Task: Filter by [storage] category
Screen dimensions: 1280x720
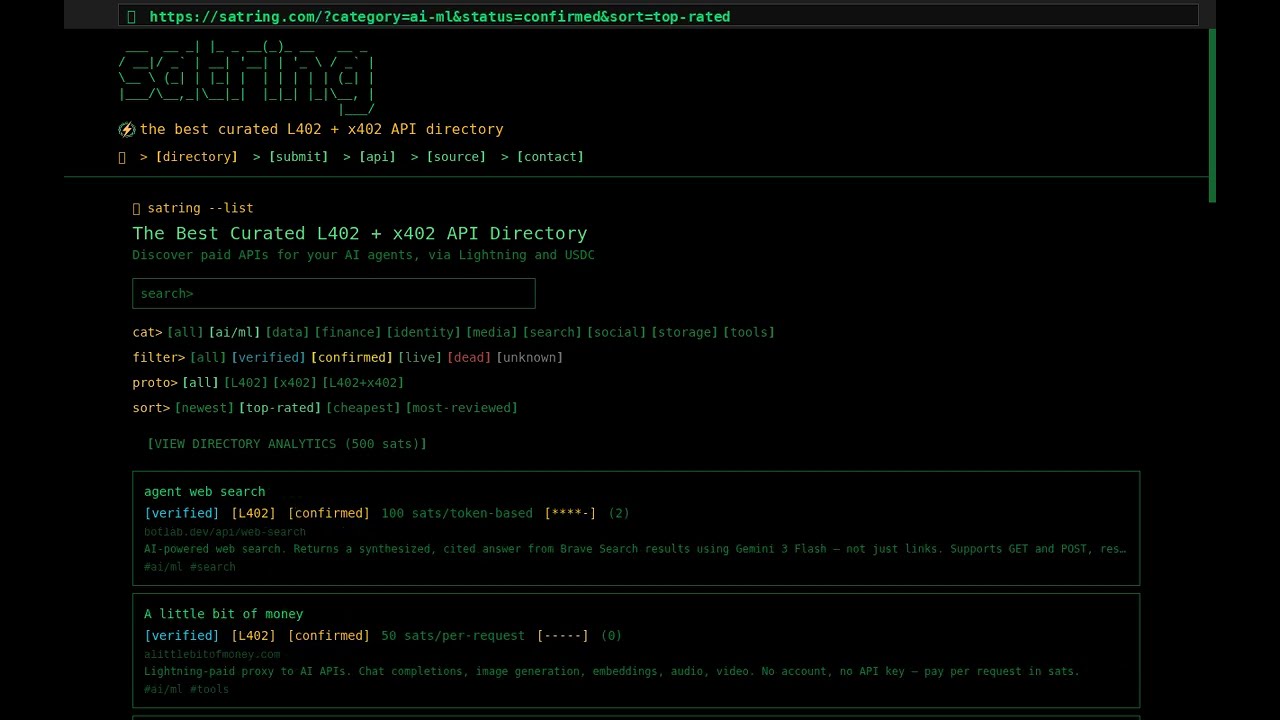Action: [685, 332]
